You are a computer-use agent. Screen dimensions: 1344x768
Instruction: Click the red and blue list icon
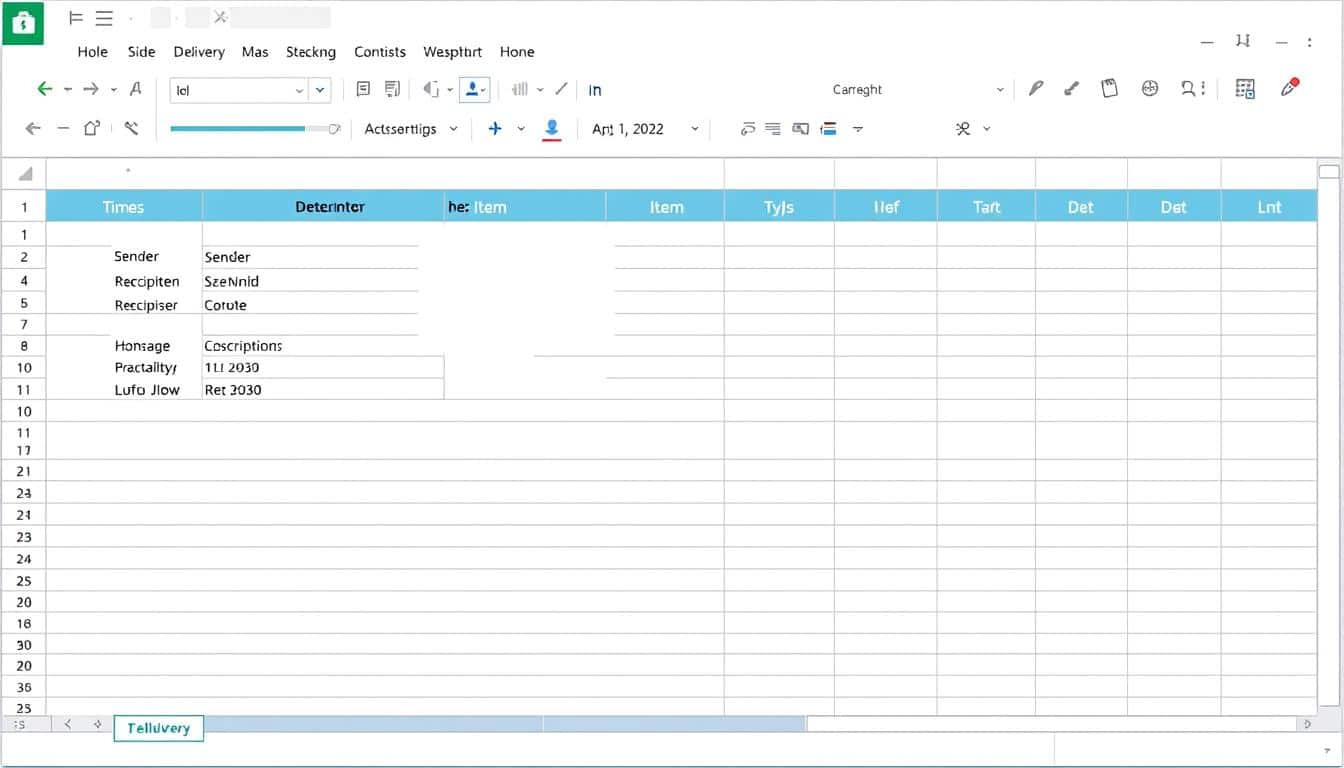tap(828, 128)
